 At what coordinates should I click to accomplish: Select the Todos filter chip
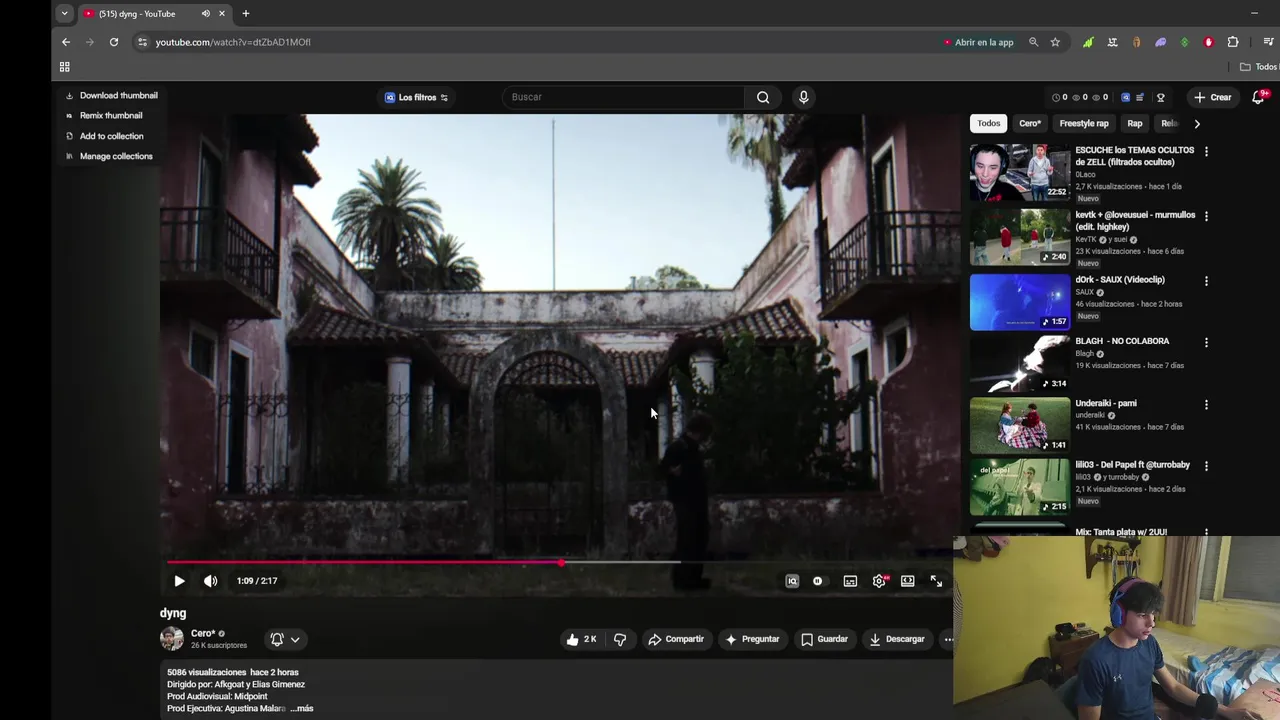coord(988,123)
